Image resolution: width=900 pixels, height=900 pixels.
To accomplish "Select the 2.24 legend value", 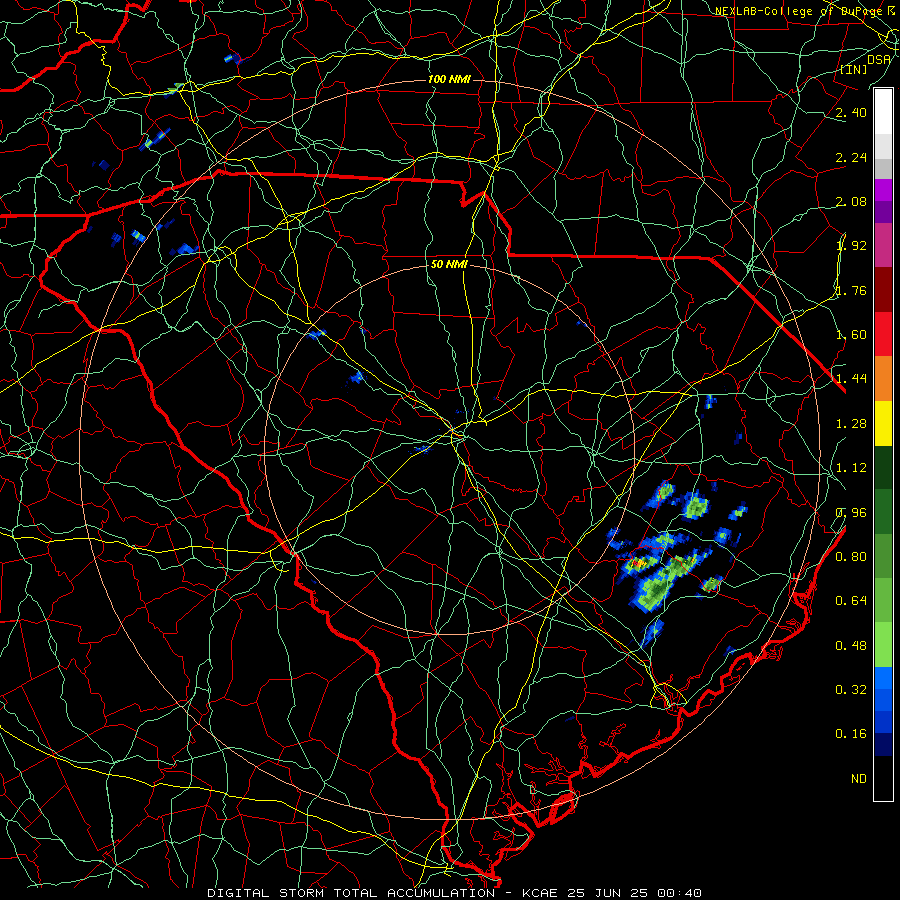I will (851, 157).
